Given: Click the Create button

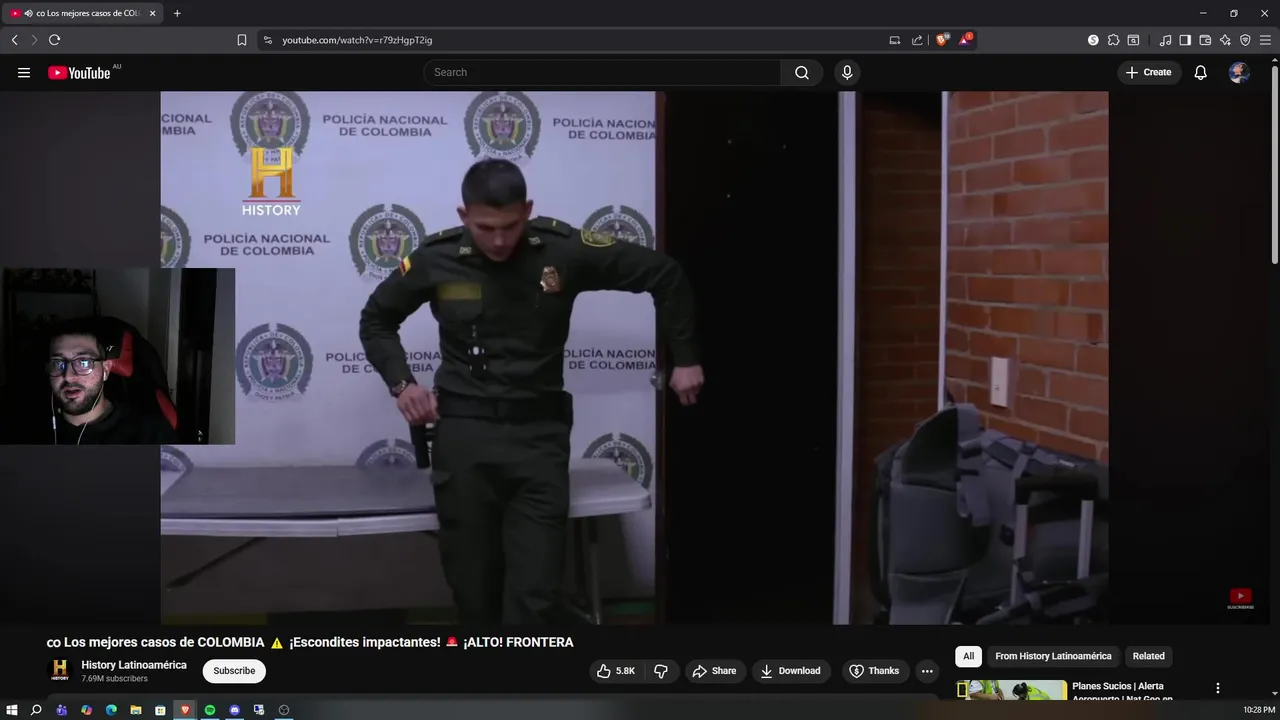Looking at the screenshot, I should tap(1149, 72).
